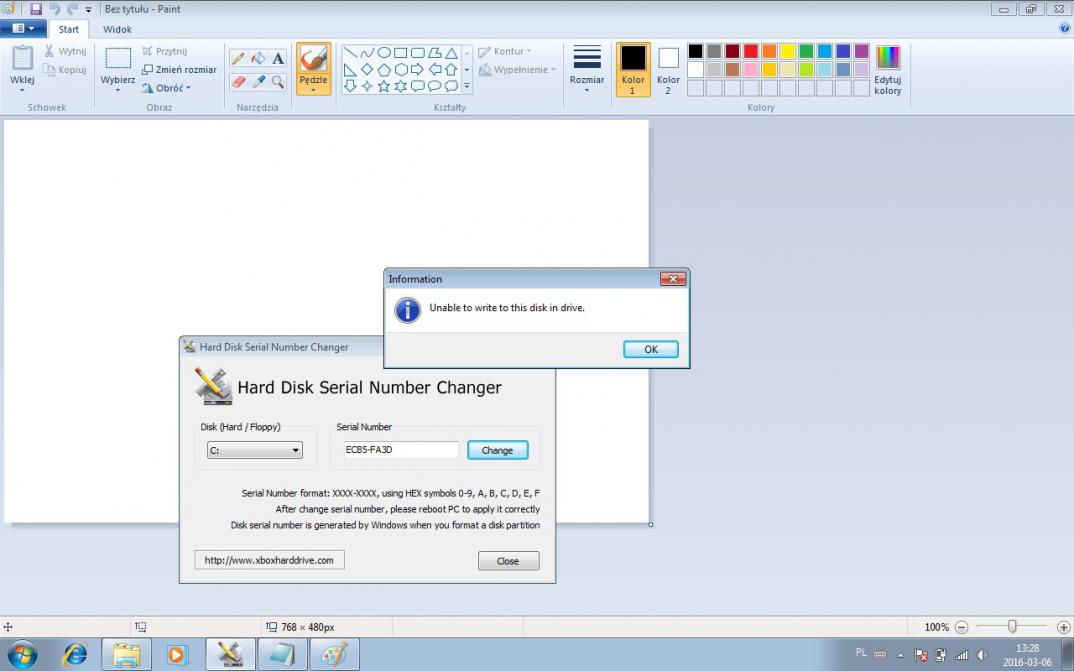The image size is (1074, 671).
Task: Click the clock showing 13:28
Action: coord(1027,648)
